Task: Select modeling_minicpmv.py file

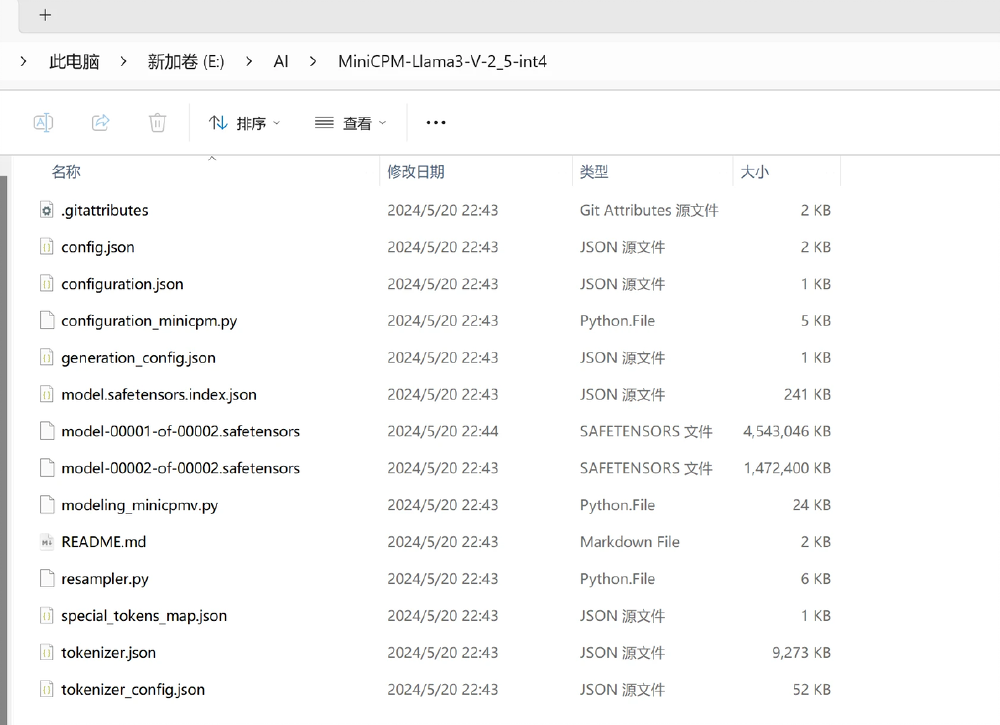Action: [139, 505]
